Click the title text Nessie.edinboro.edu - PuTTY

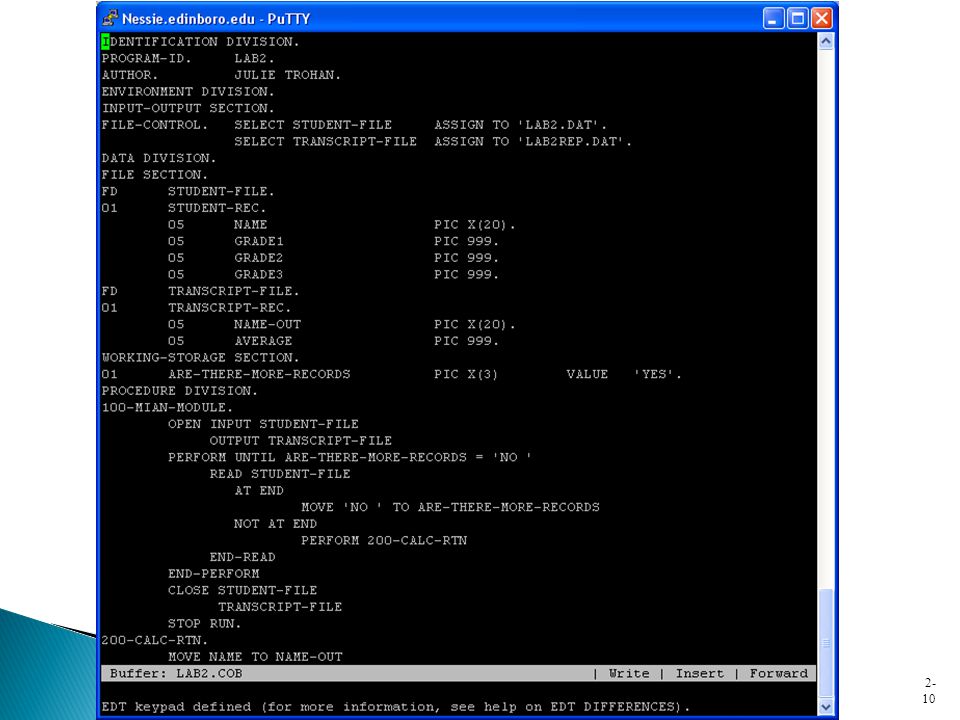(x=216, y=19)
